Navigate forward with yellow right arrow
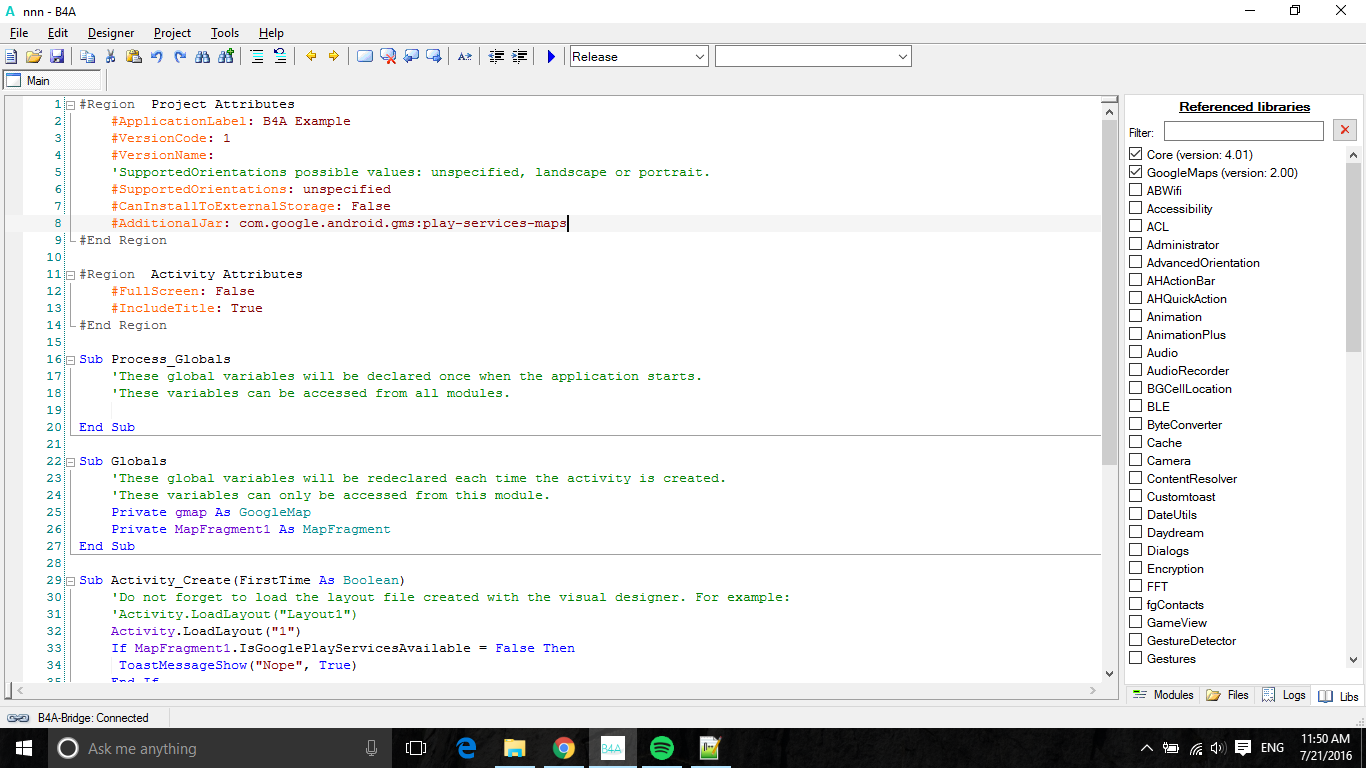Viewport: 1366px width, 768px height. 334,57
